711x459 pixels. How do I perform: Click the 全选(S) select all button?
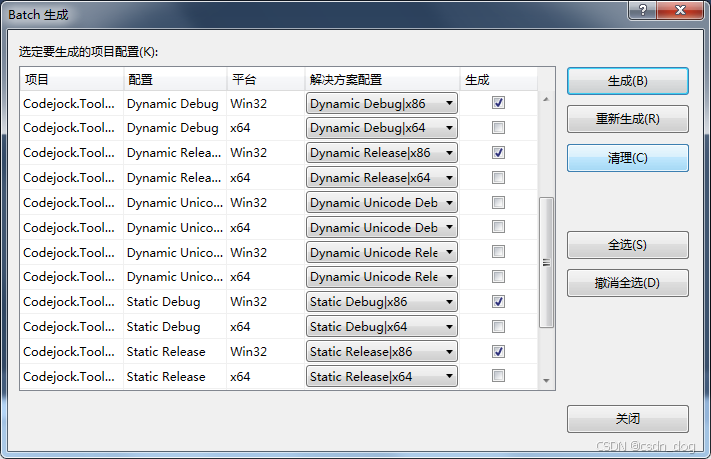tap(628, 245)
